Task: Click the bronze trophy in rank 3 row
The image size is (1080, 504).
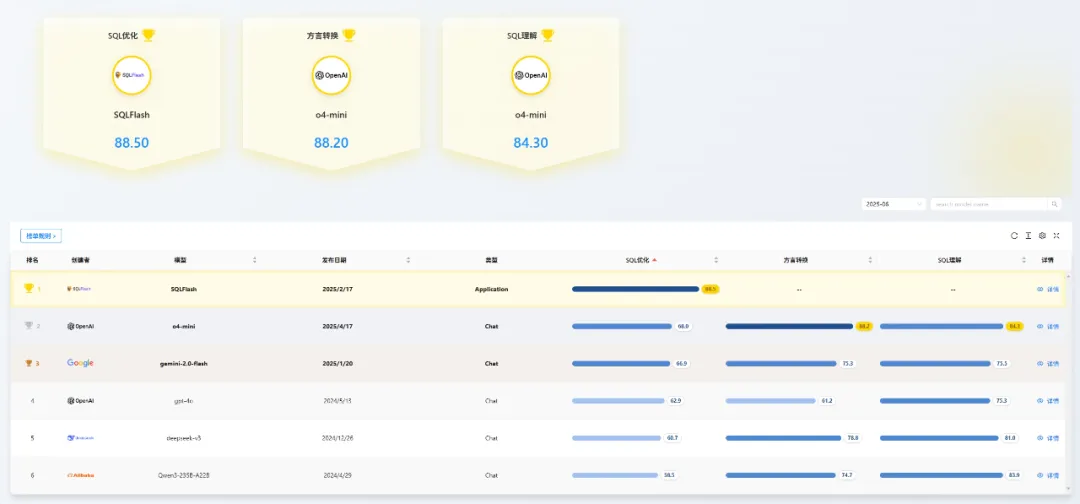Action: [x=28, y=364]
